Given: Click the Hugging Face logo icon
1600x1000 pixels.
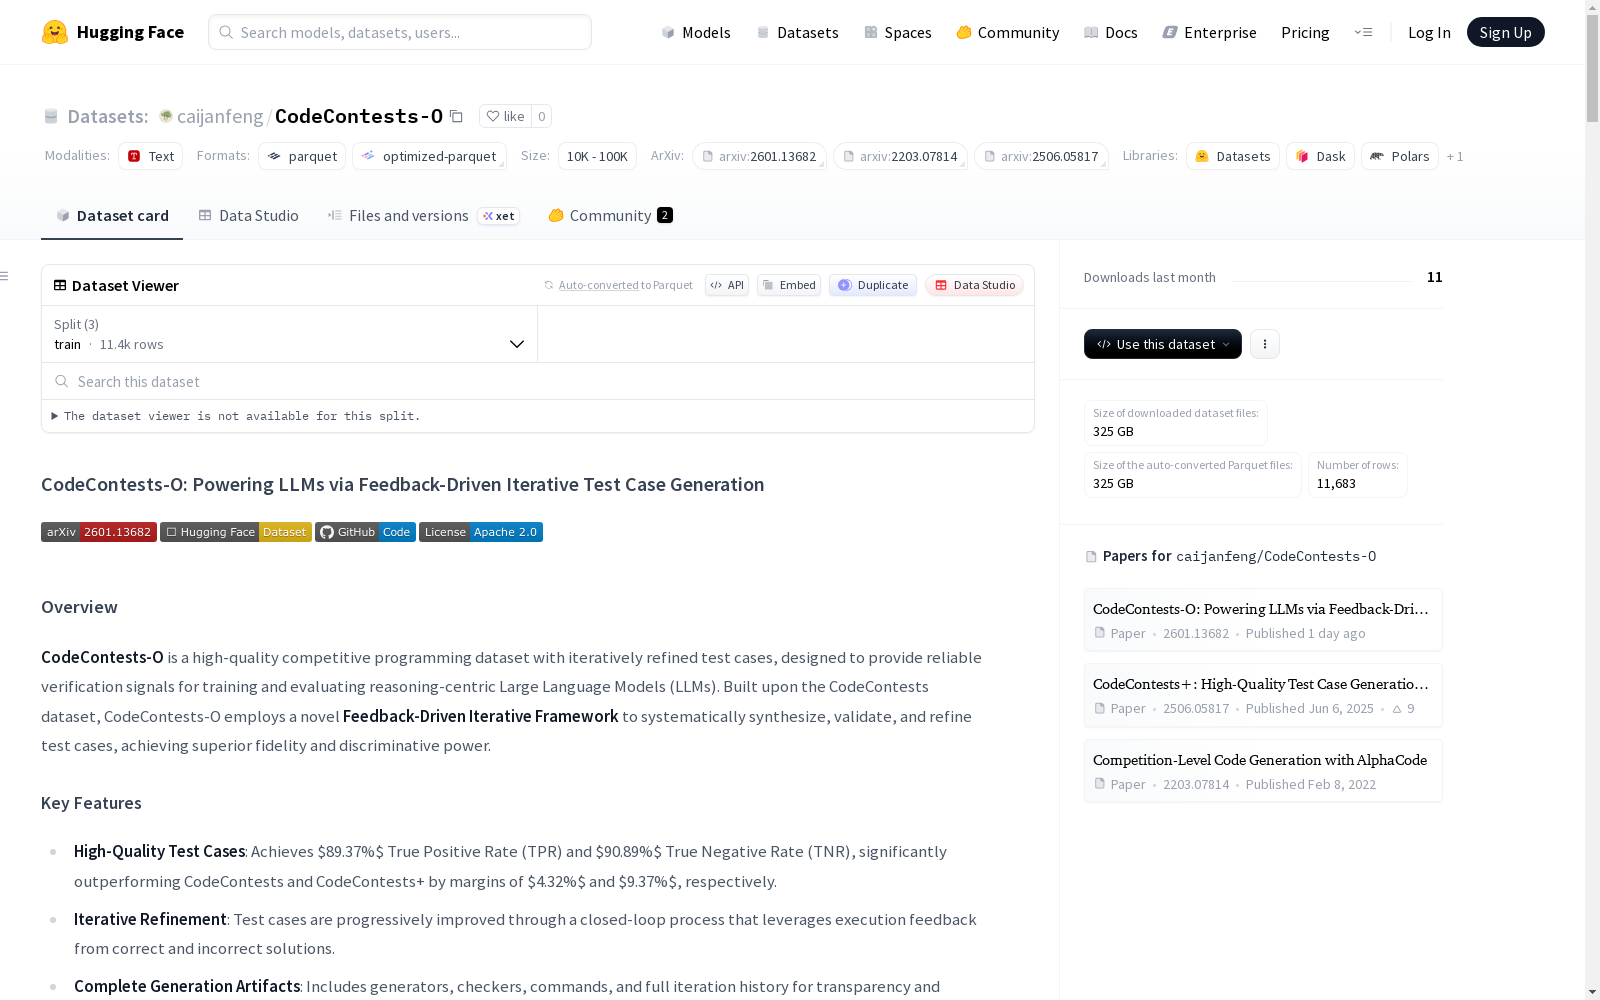Looking at the screenshot, I should click(x=55, y=32).
